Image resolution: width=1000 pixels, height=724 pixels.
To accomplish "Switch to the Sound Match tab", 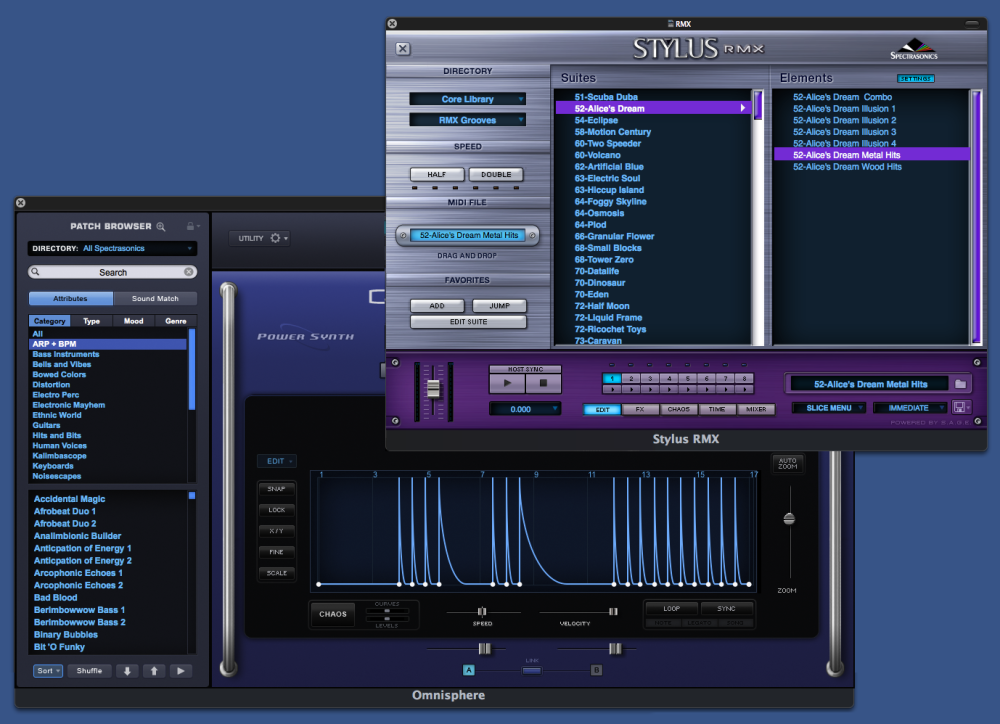I will pyautogui.click(x=155, y=299).
